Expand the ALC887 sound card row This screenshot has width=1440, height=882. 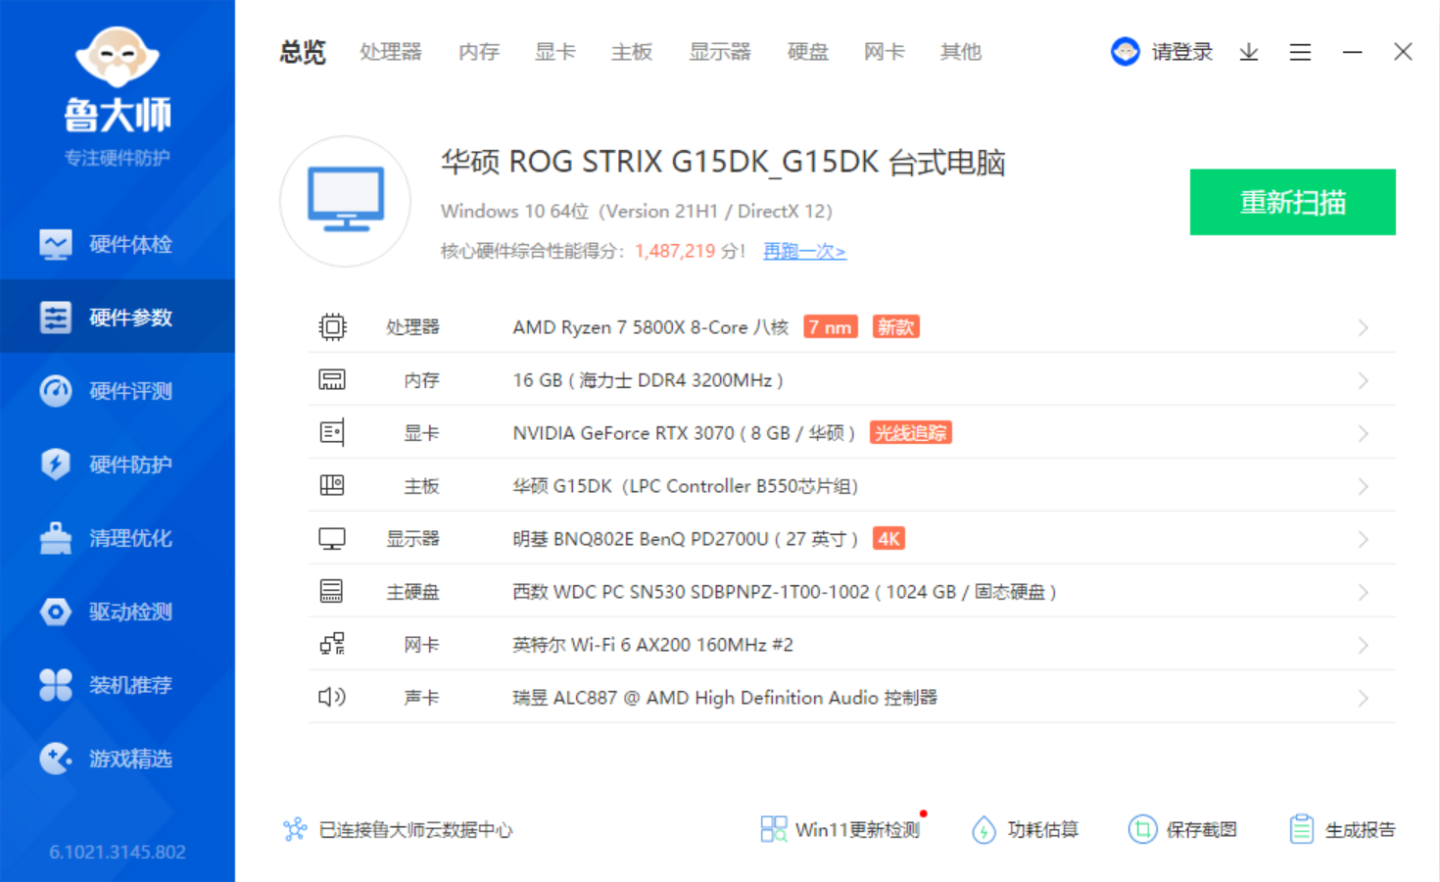[852, 698]
